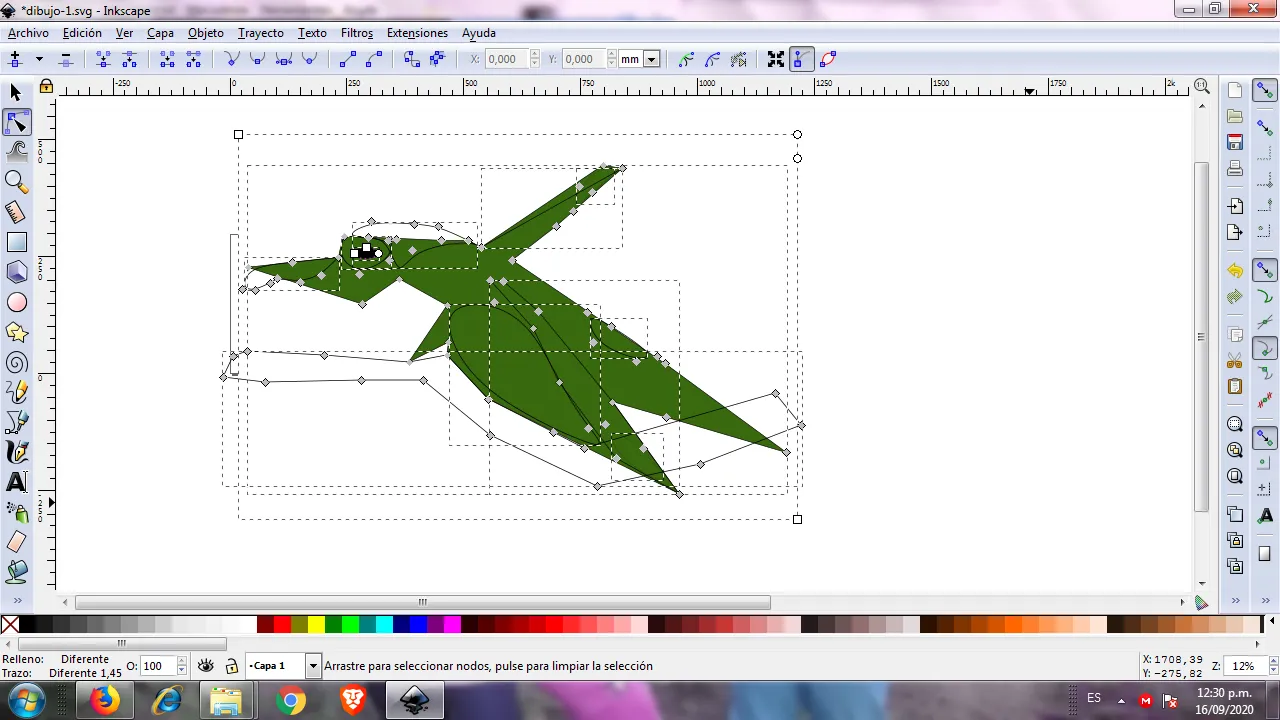Select the Zoom magnifier tool
Screen dimensions: 1280x720
point(16,182)
